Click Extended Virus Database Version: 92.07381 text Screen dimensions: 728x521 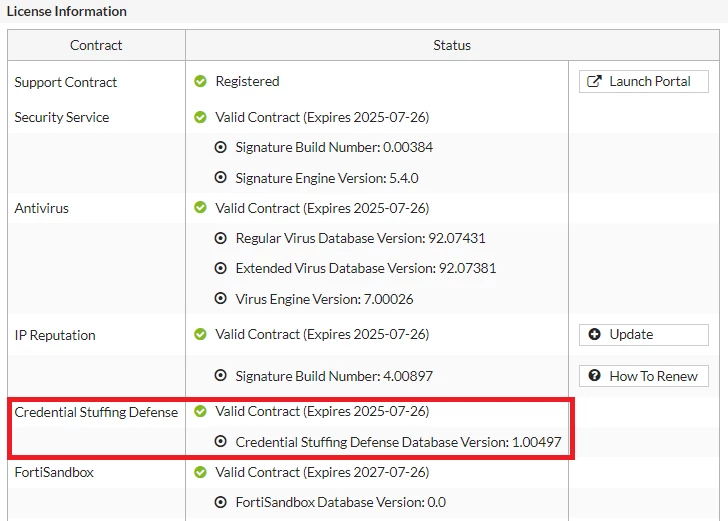(366, 268)
